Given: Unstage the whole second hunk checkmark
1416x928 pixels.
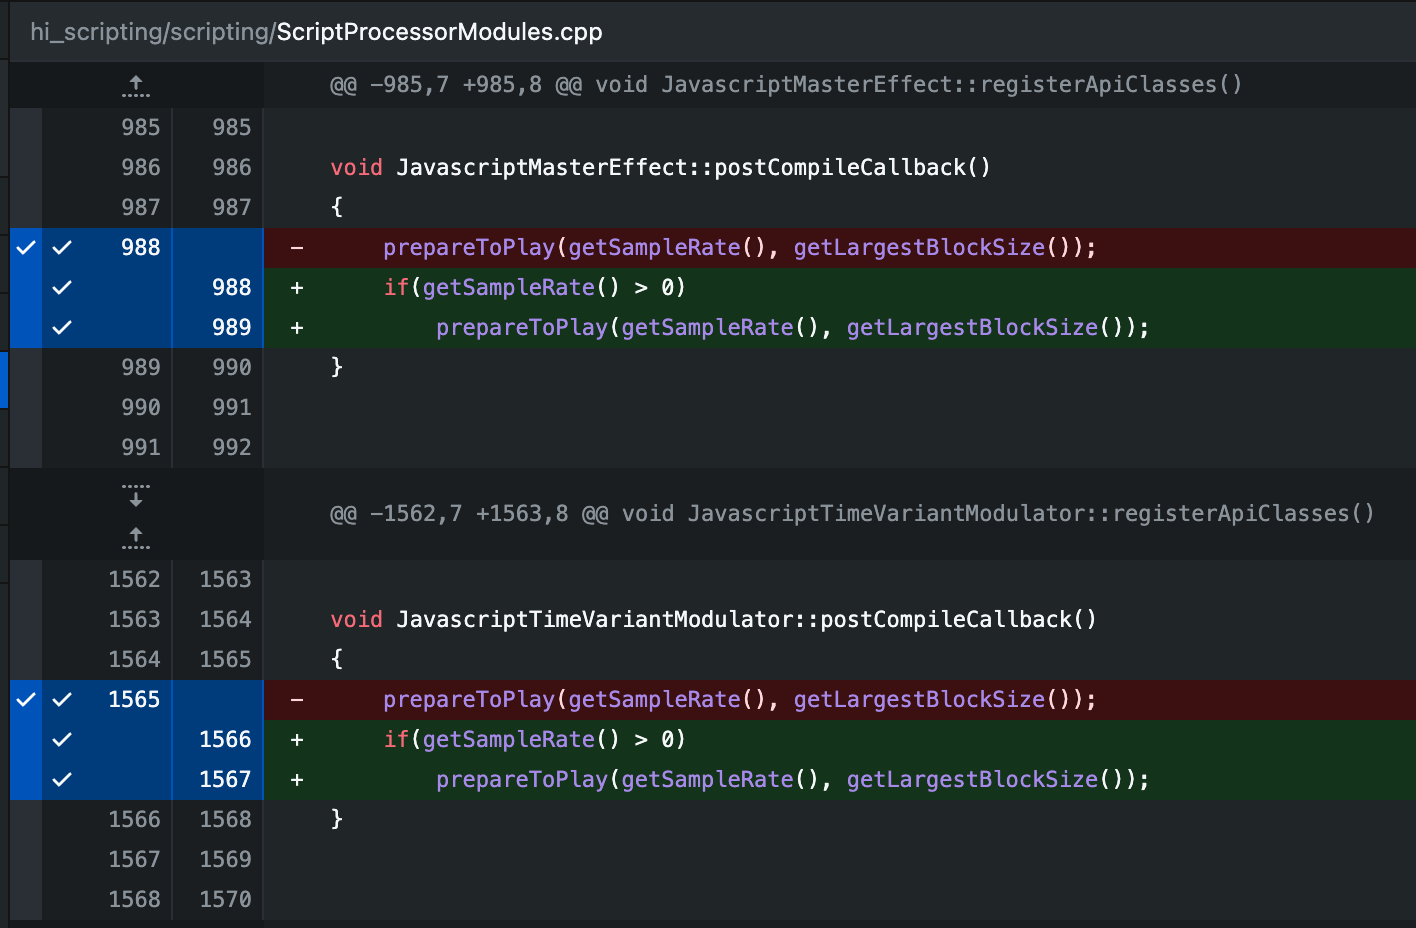Looking at the screenshot, I should tap(25, 699).
